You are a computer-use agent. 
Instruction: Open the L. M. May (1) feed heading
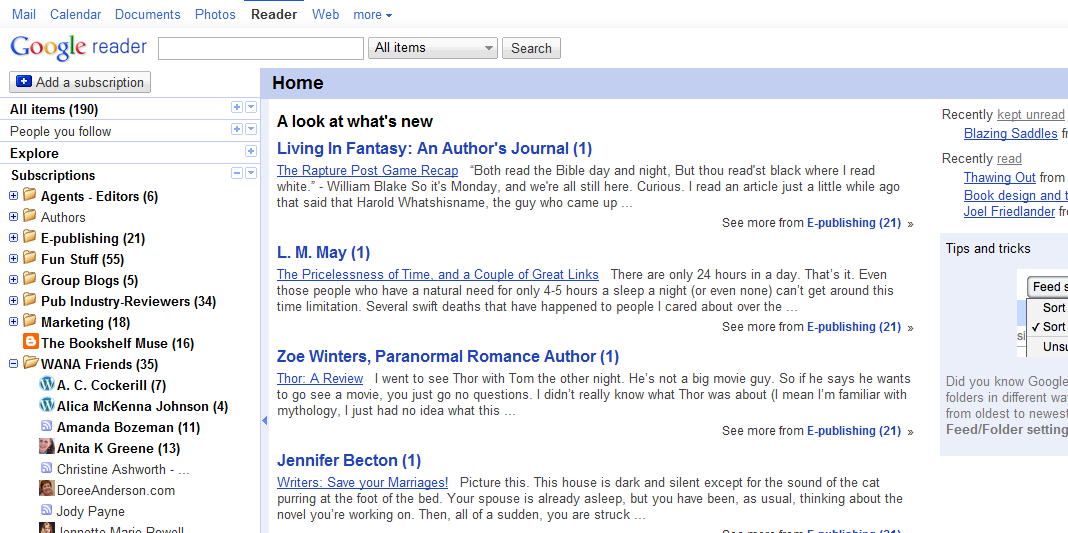324,253
